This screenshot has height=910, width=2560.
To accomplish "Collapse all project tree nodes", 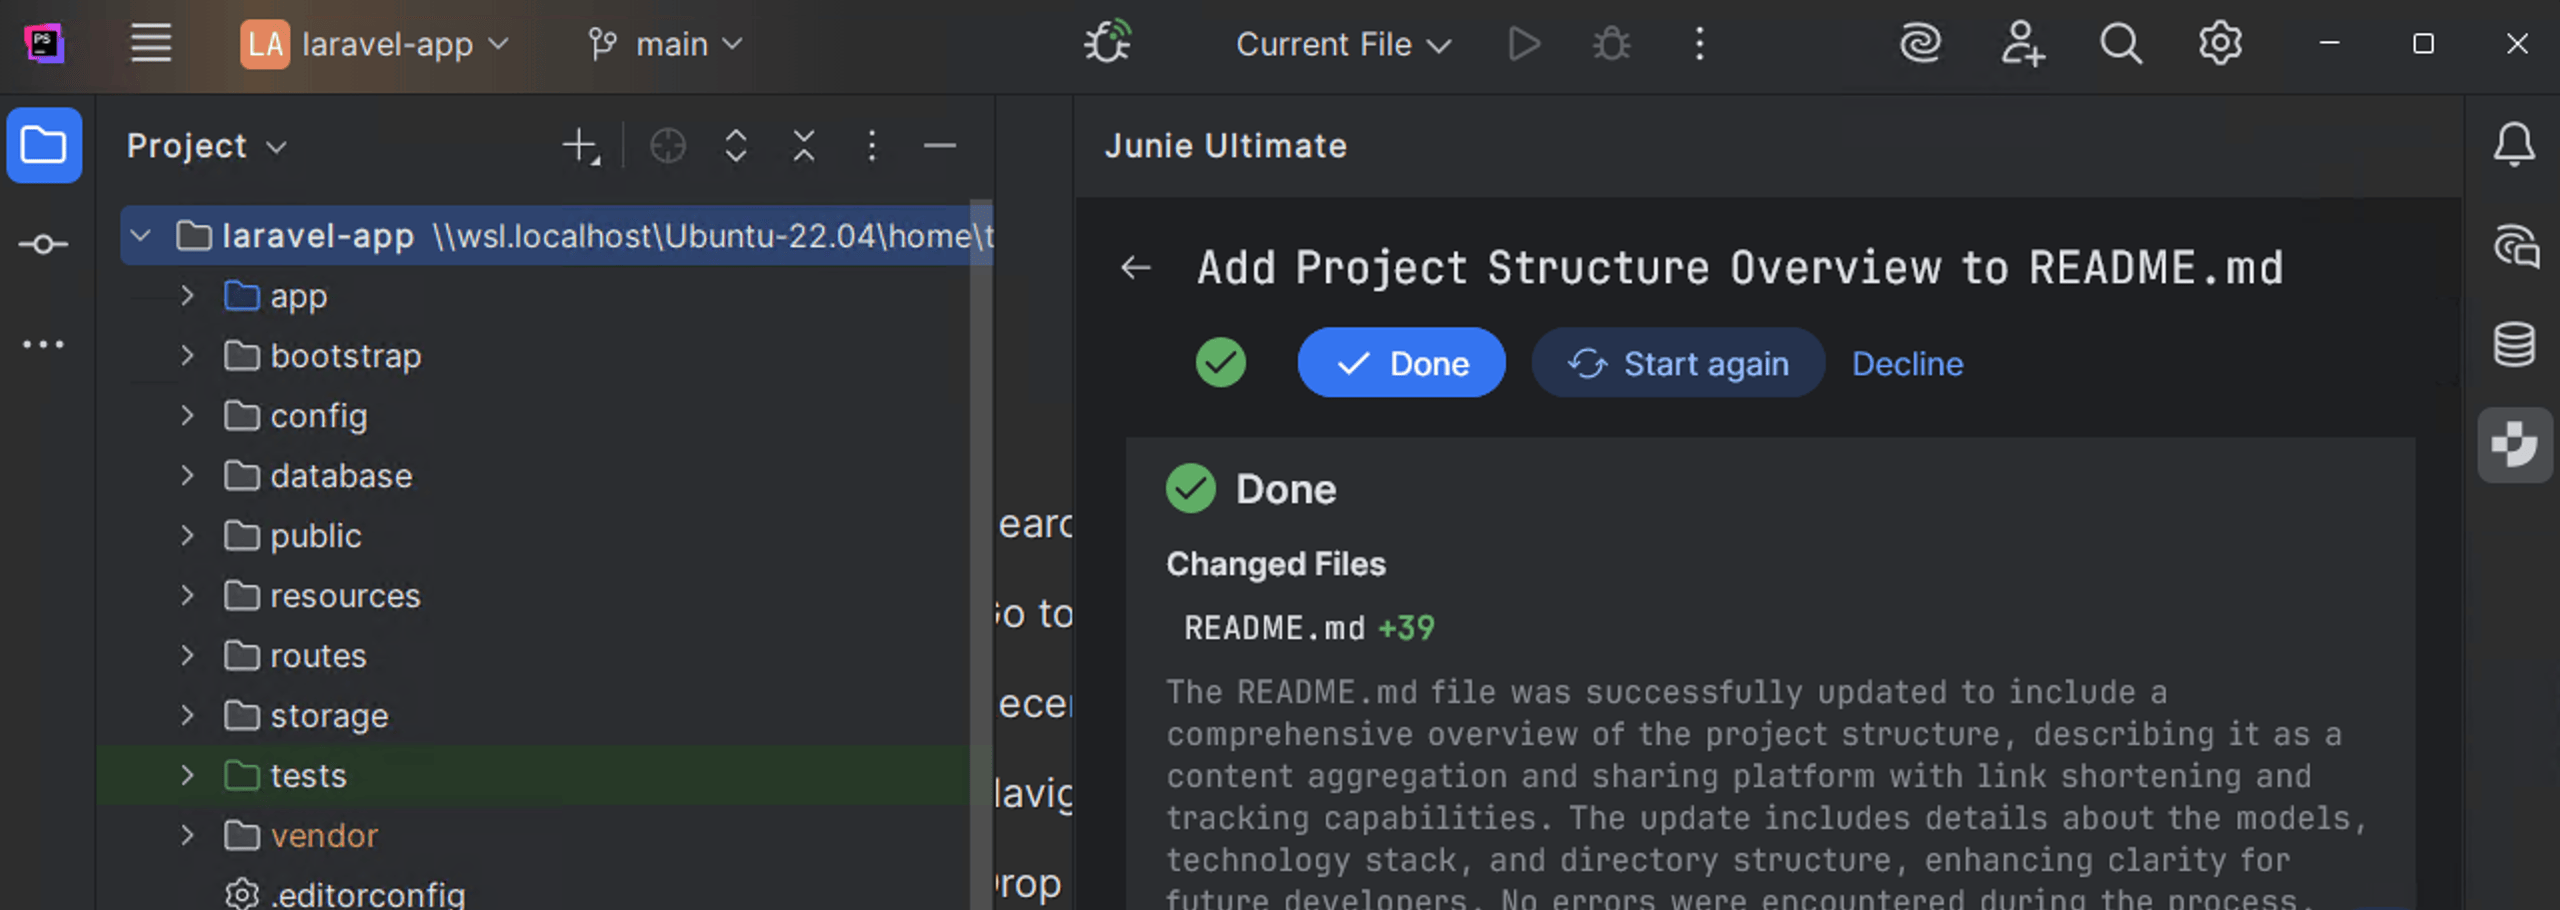I will click(x=804, y=146).
